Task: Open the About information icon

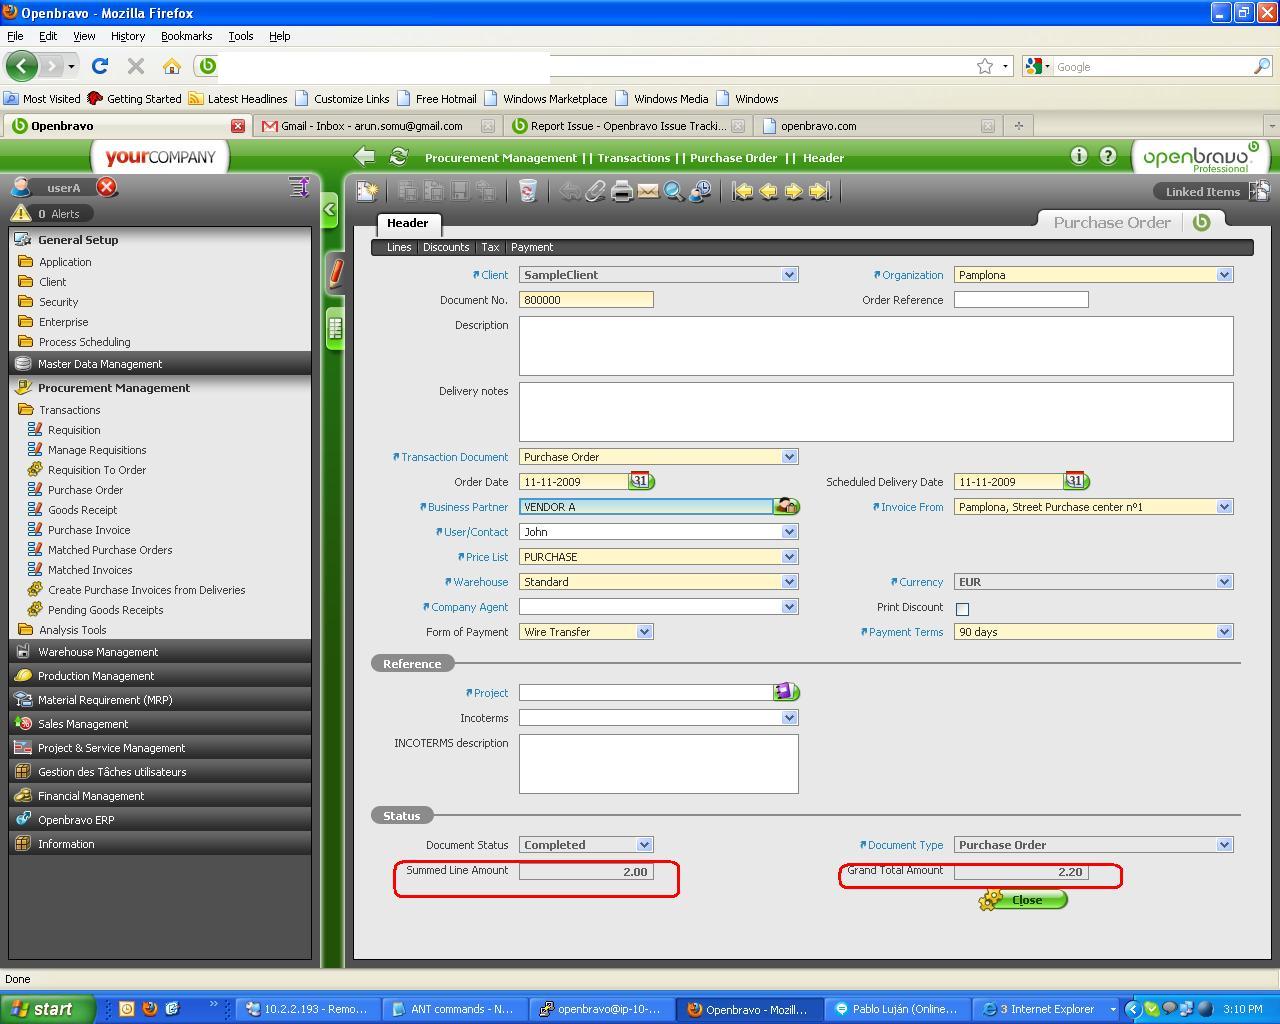Action: [x=1078, y=156]
